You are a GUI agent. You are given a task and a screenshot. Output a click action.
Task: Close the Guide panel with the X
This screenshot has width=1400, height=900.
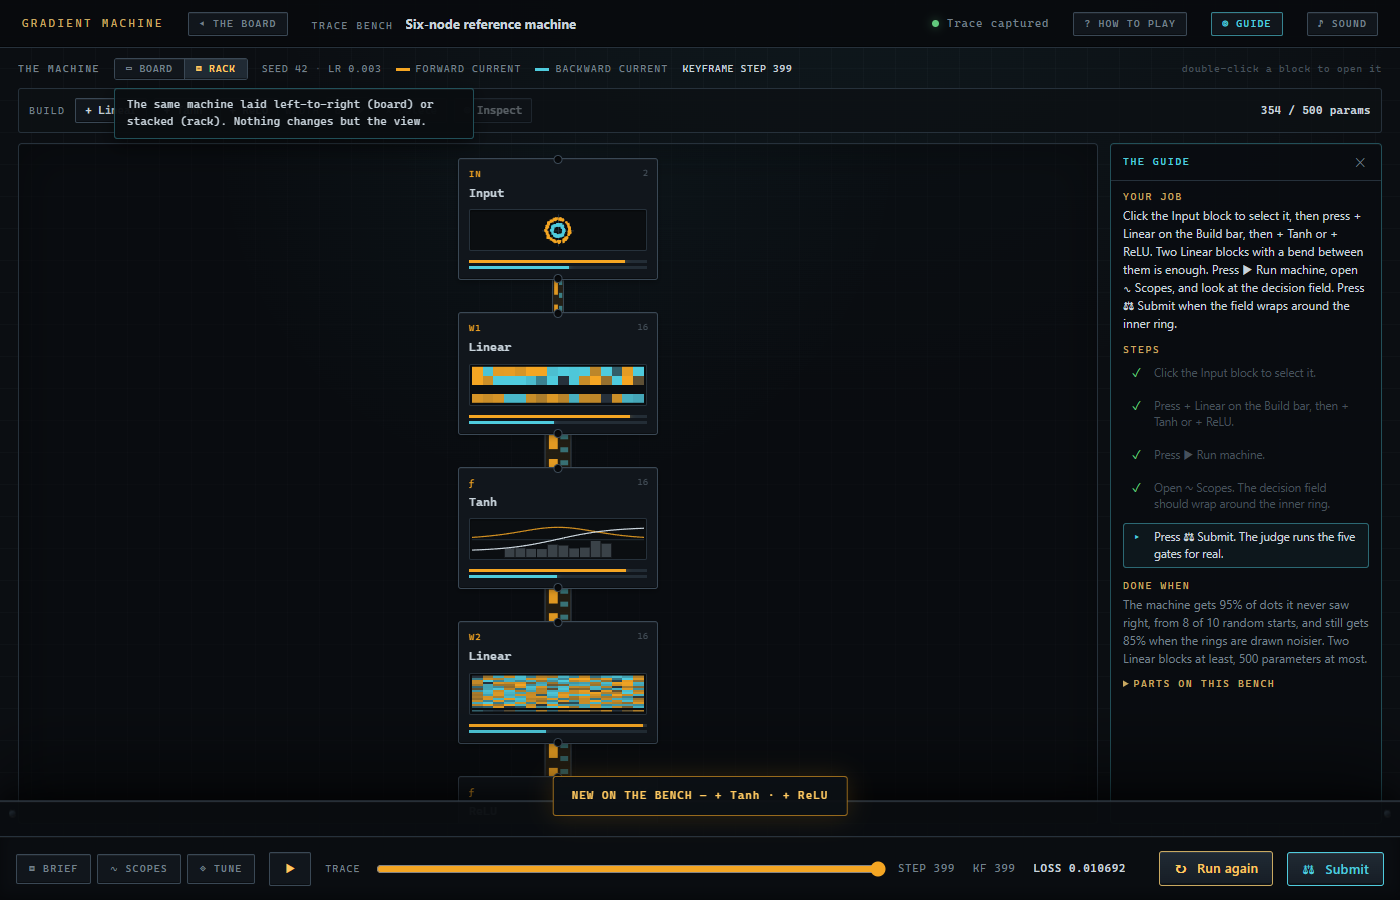(x=1360, y=162)
